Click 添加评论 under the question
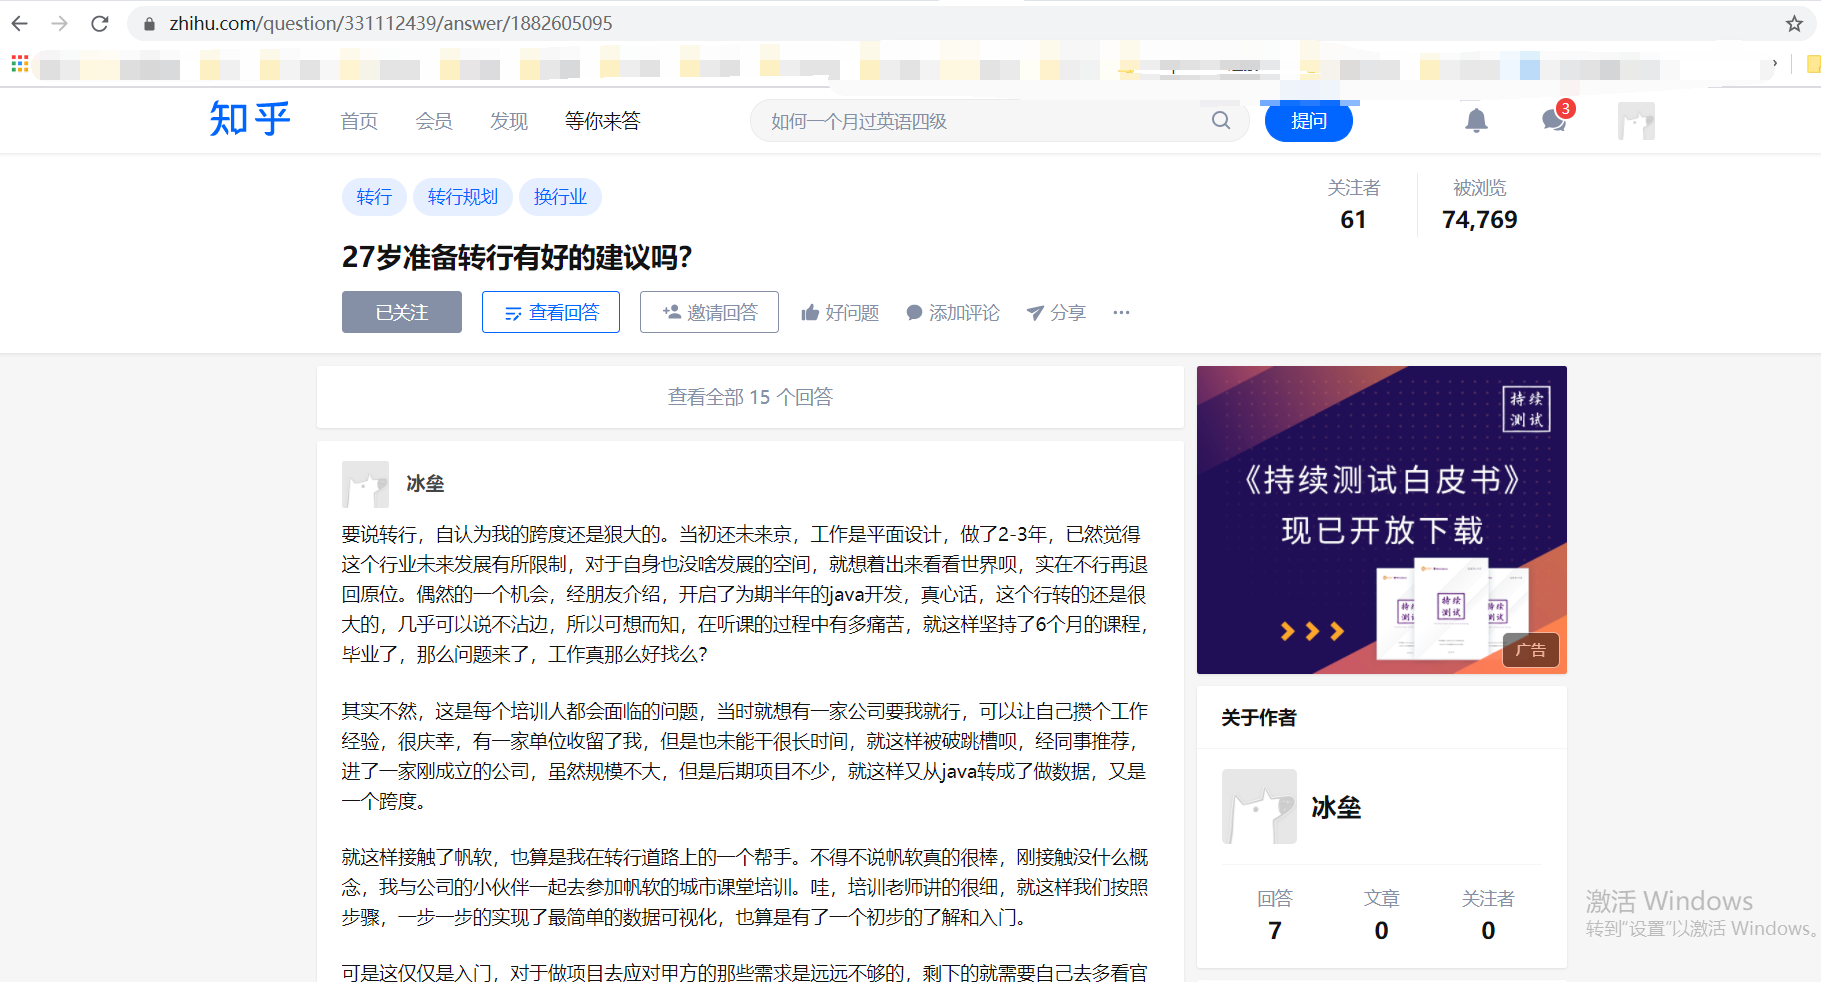This screenshot has width=1821, height=982. (952, 313)
